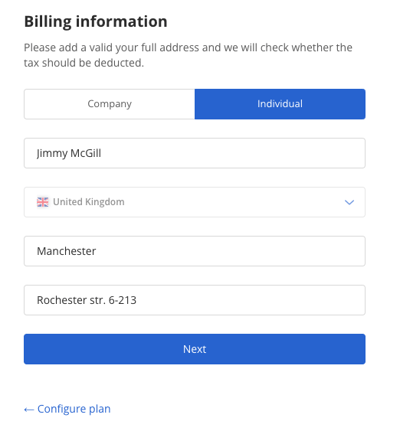Screen dimensions: 400x444
Task: Go back via Configure plan link
Action: click(67, 409)
